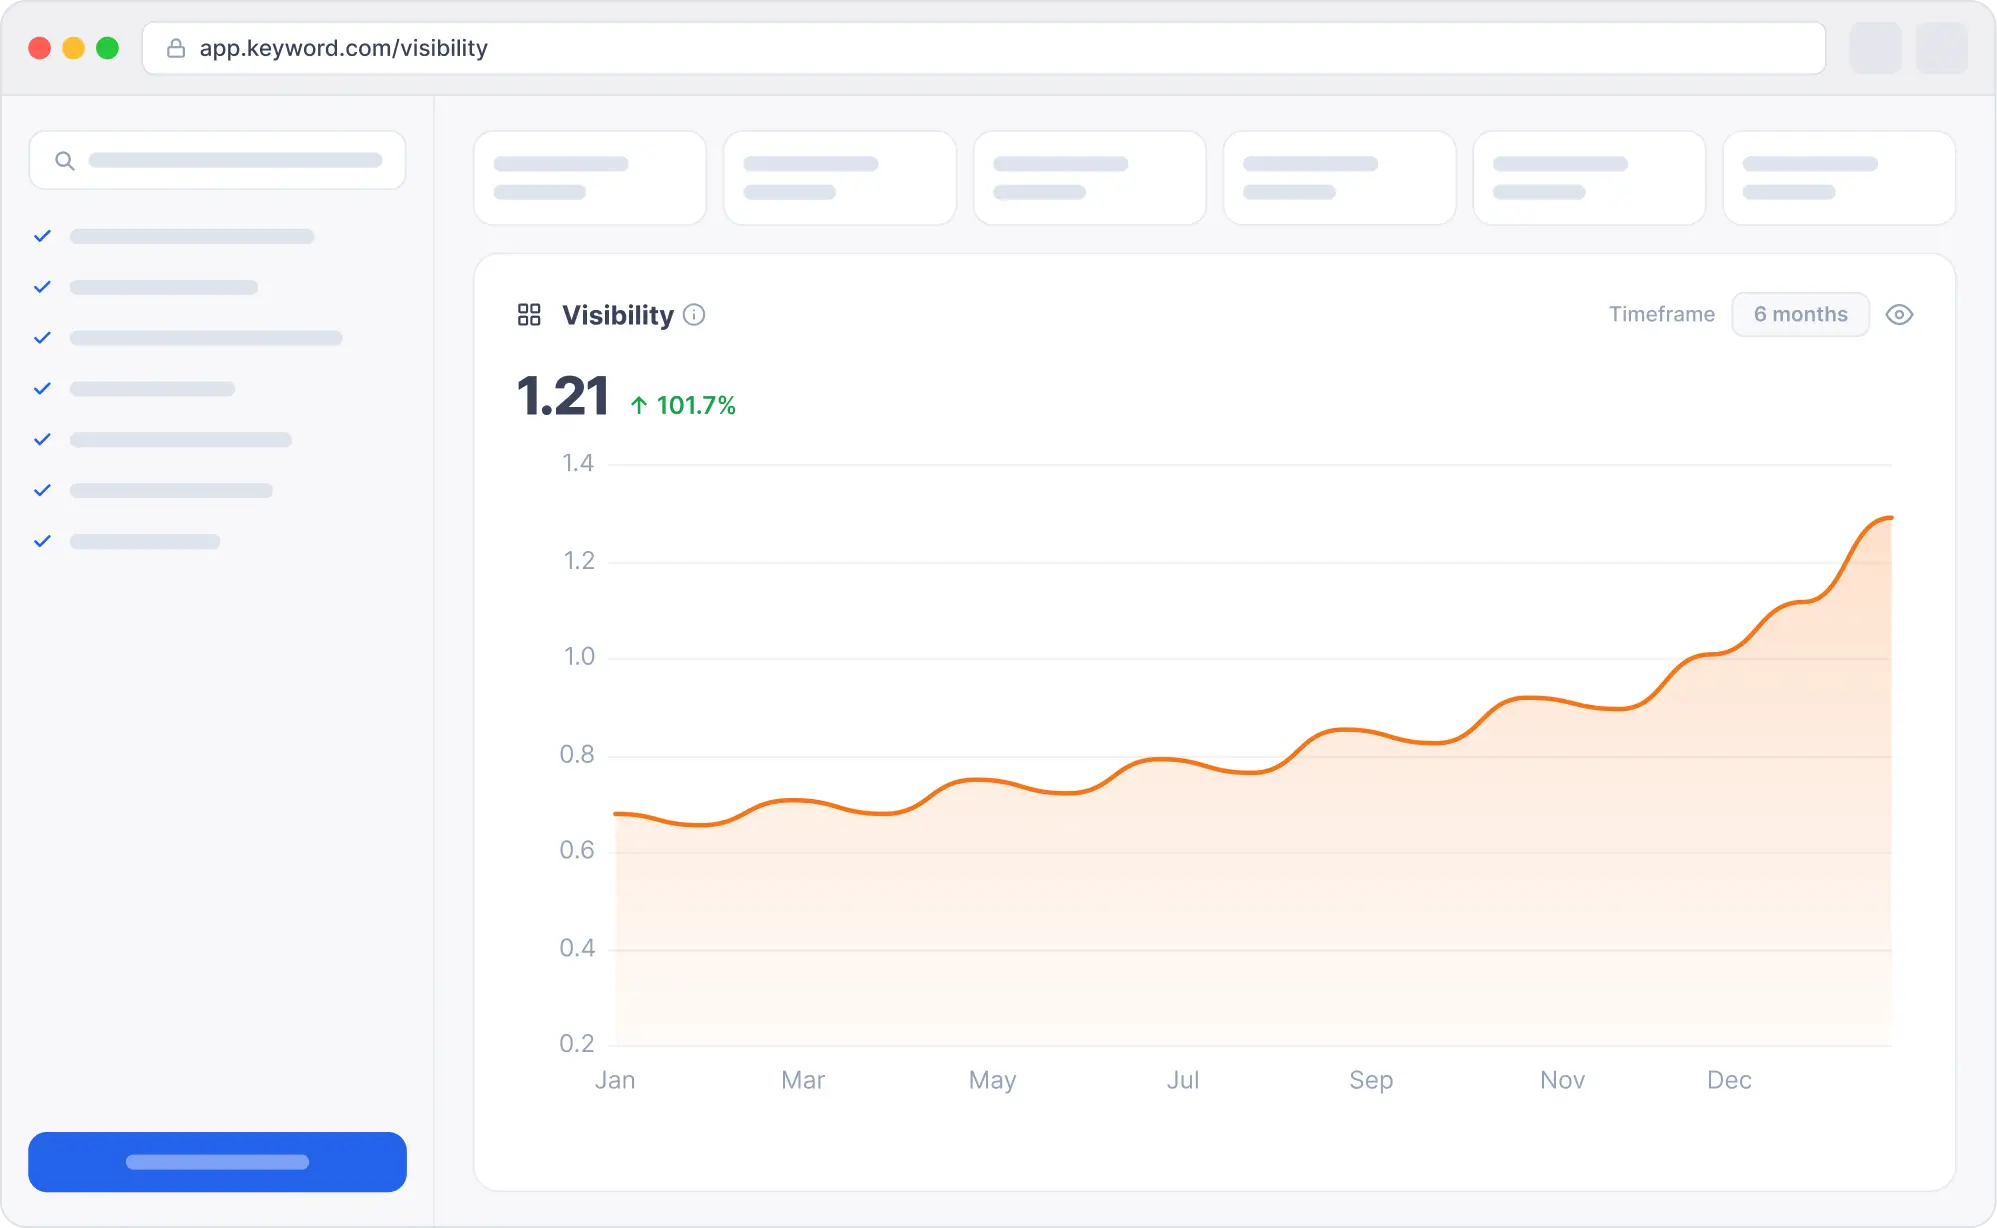1997x1228 pixels.
Task: Click the first toolbar square right of the URL bar
Action: click(x=1876, y=48)
